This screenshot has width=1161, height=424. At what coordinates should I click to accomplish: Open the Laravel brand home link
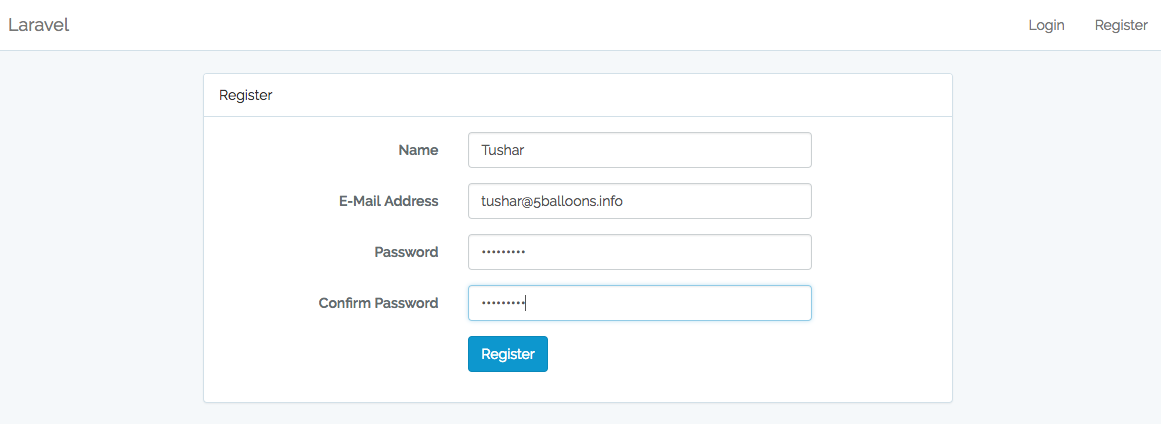pos(38,25)
